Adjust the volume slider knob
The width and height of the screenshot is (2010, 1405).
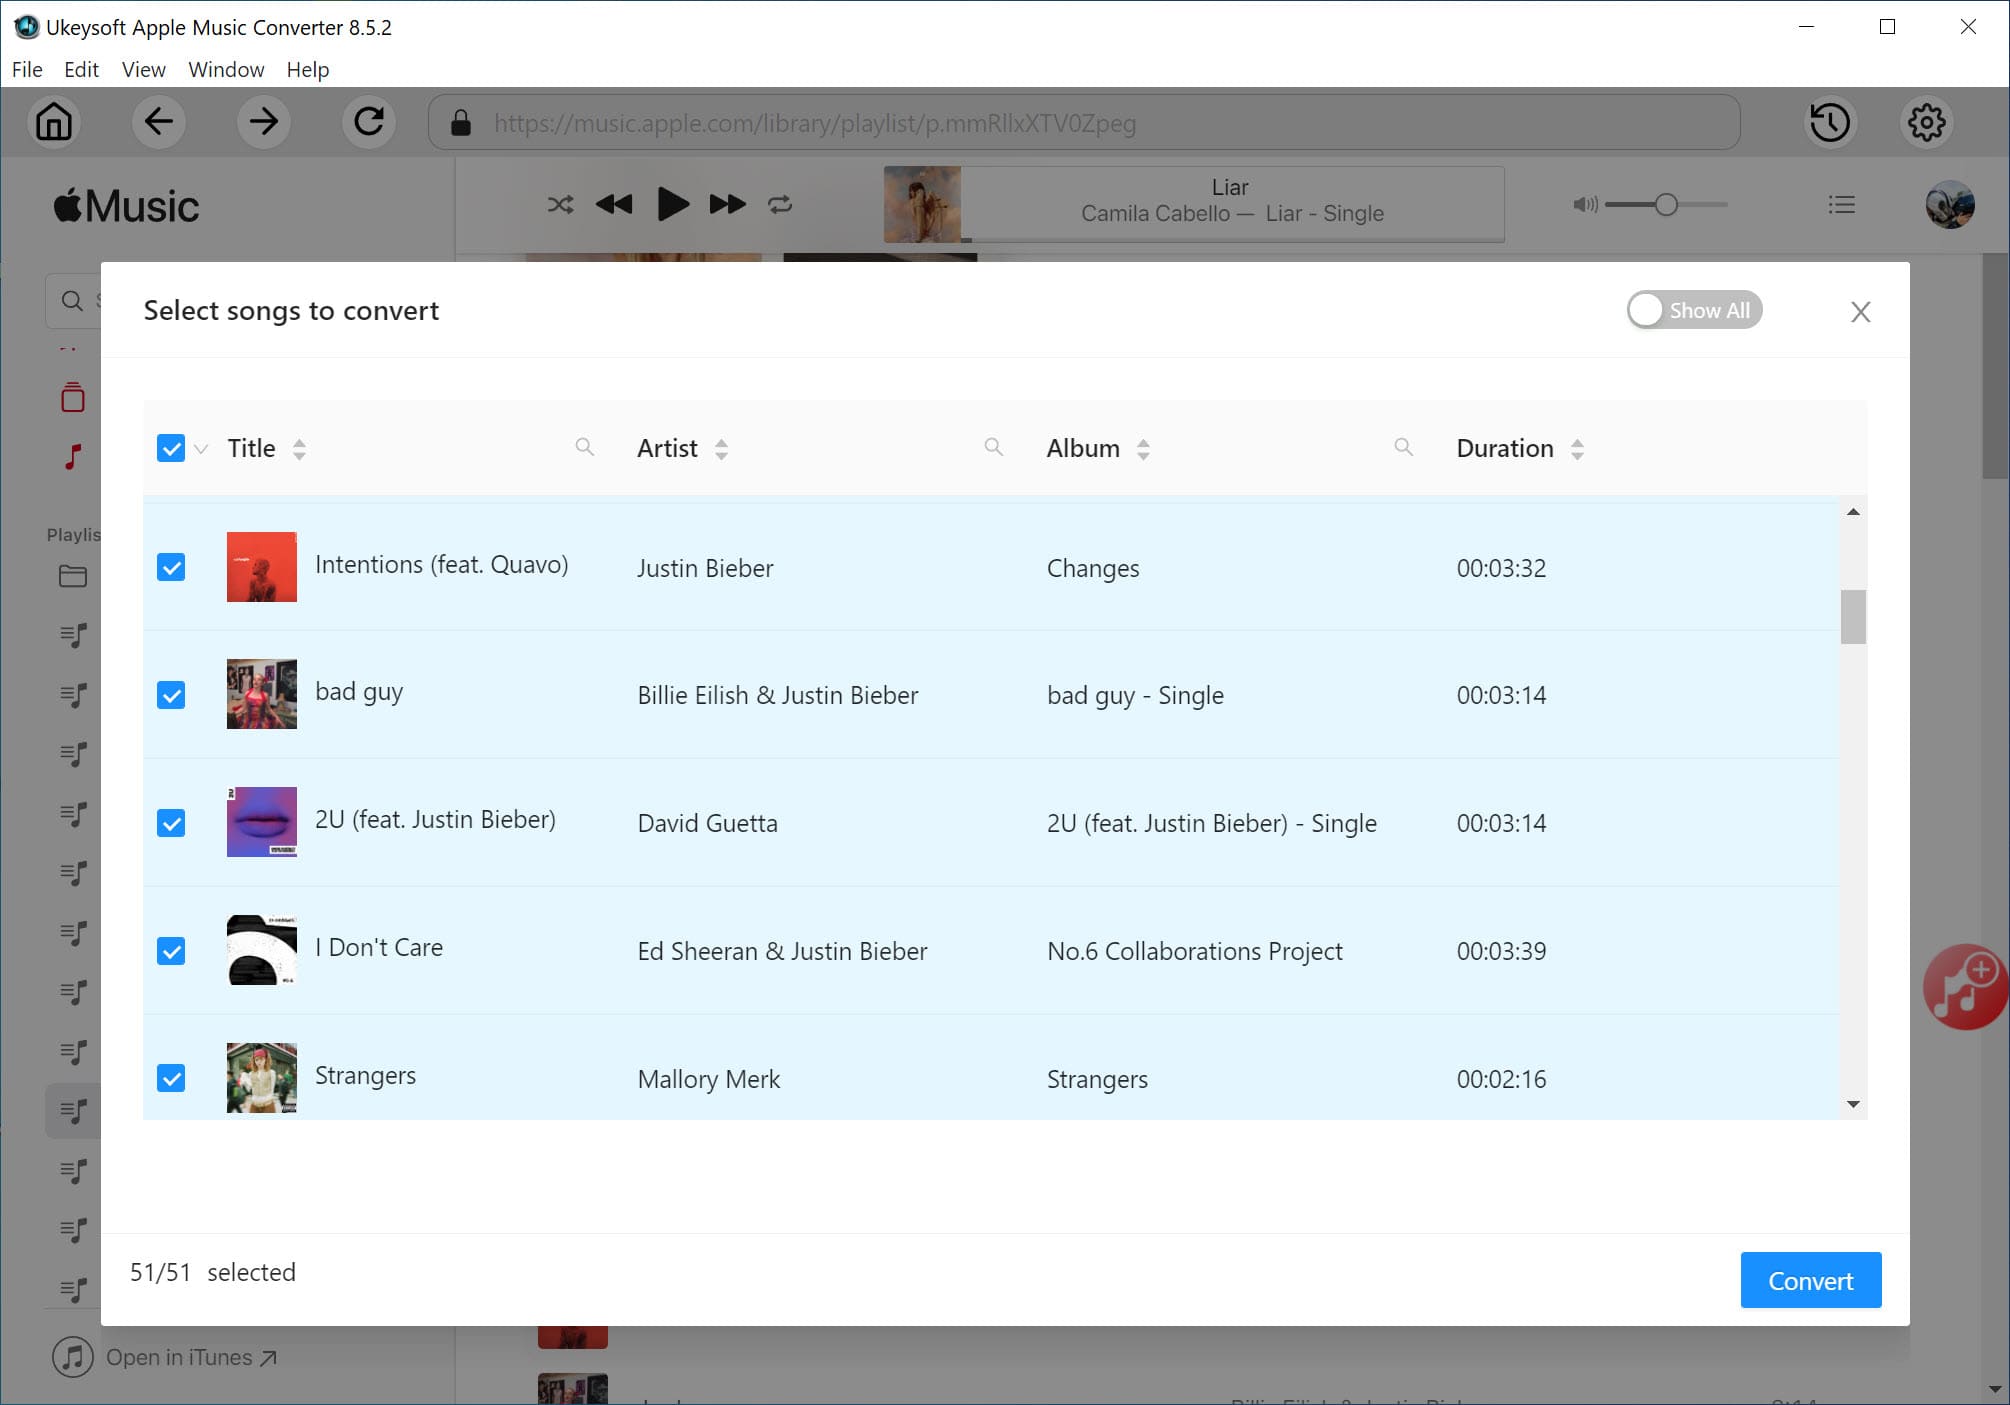pyautogui.click(x=1665, y=205)
